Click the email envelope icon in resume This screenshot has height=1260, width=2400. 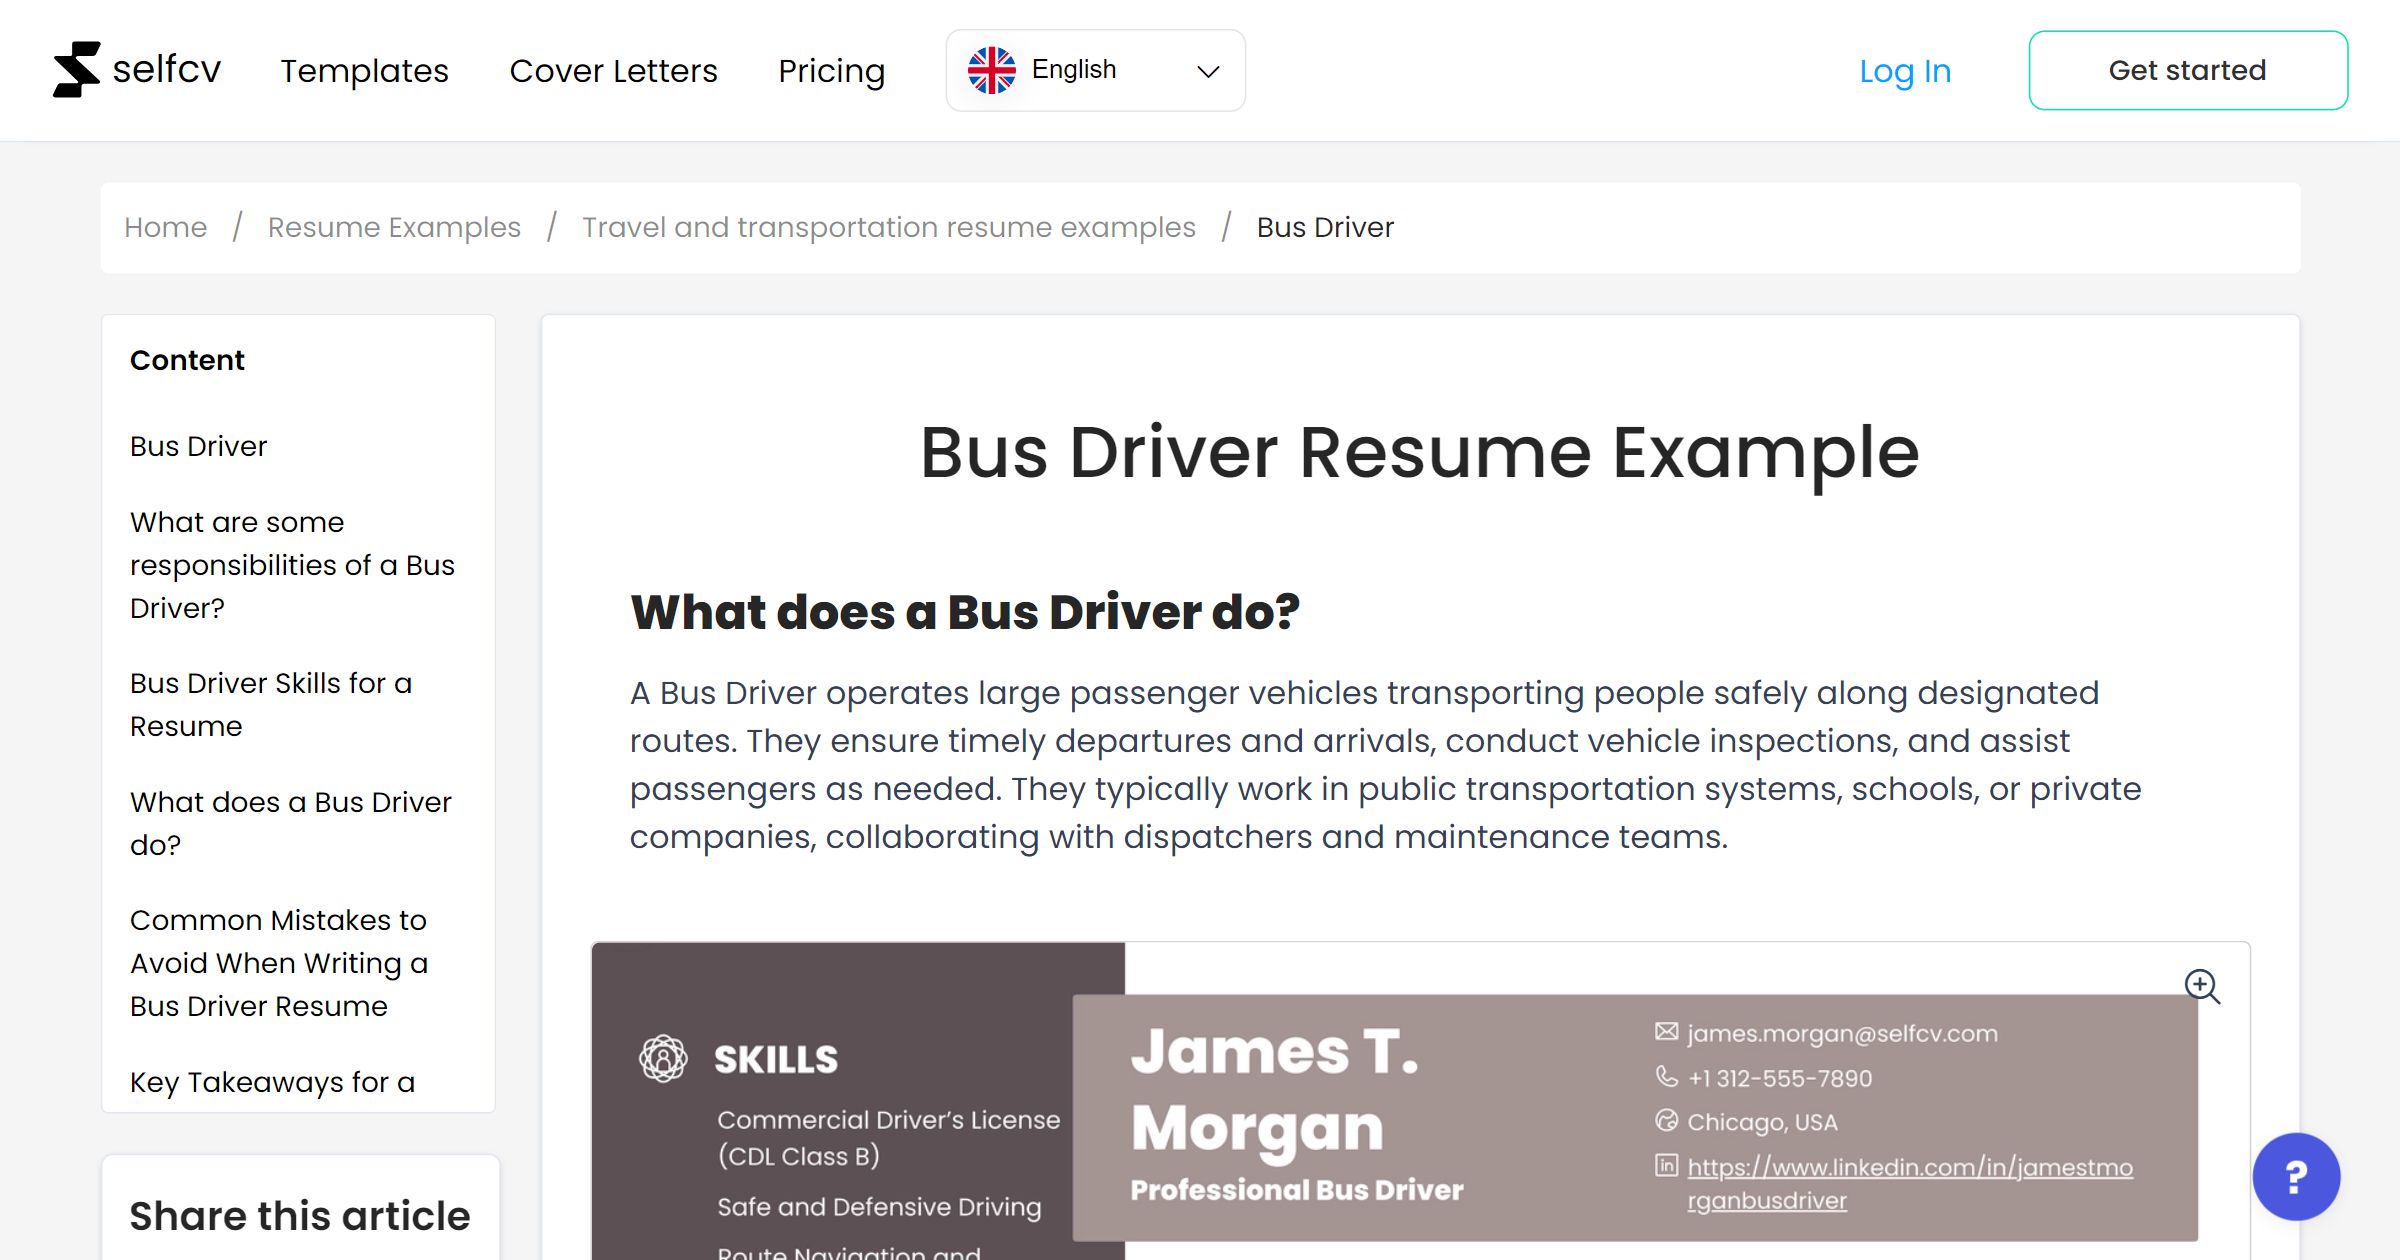(x=1666, y=1032)
